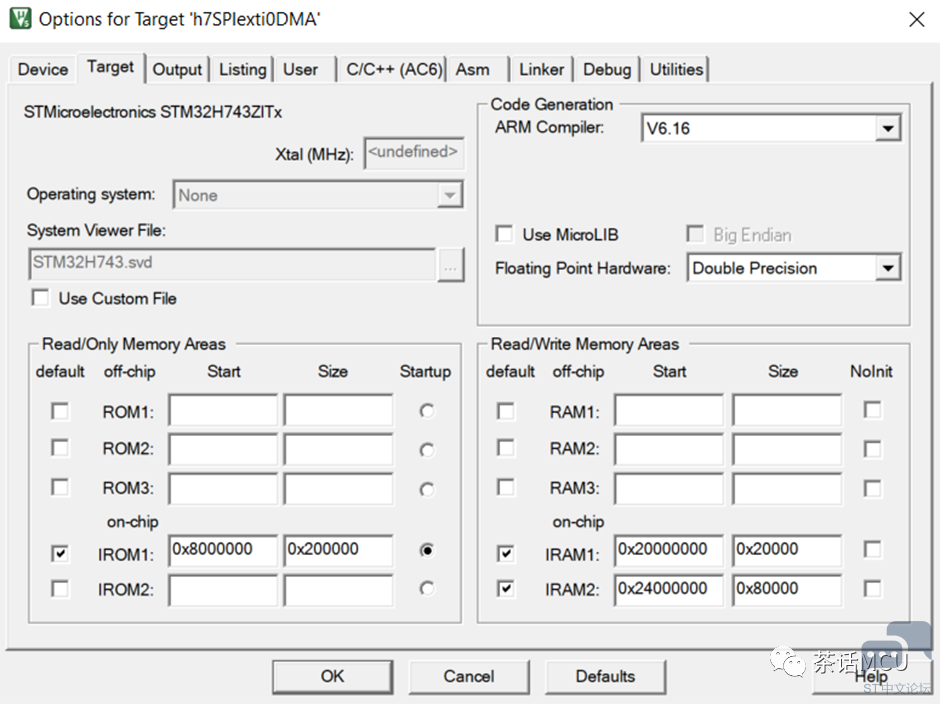This screenshot has width=940, height=704.
Task: Click the System Viewer File field
Action: click(x=233, y=264)
